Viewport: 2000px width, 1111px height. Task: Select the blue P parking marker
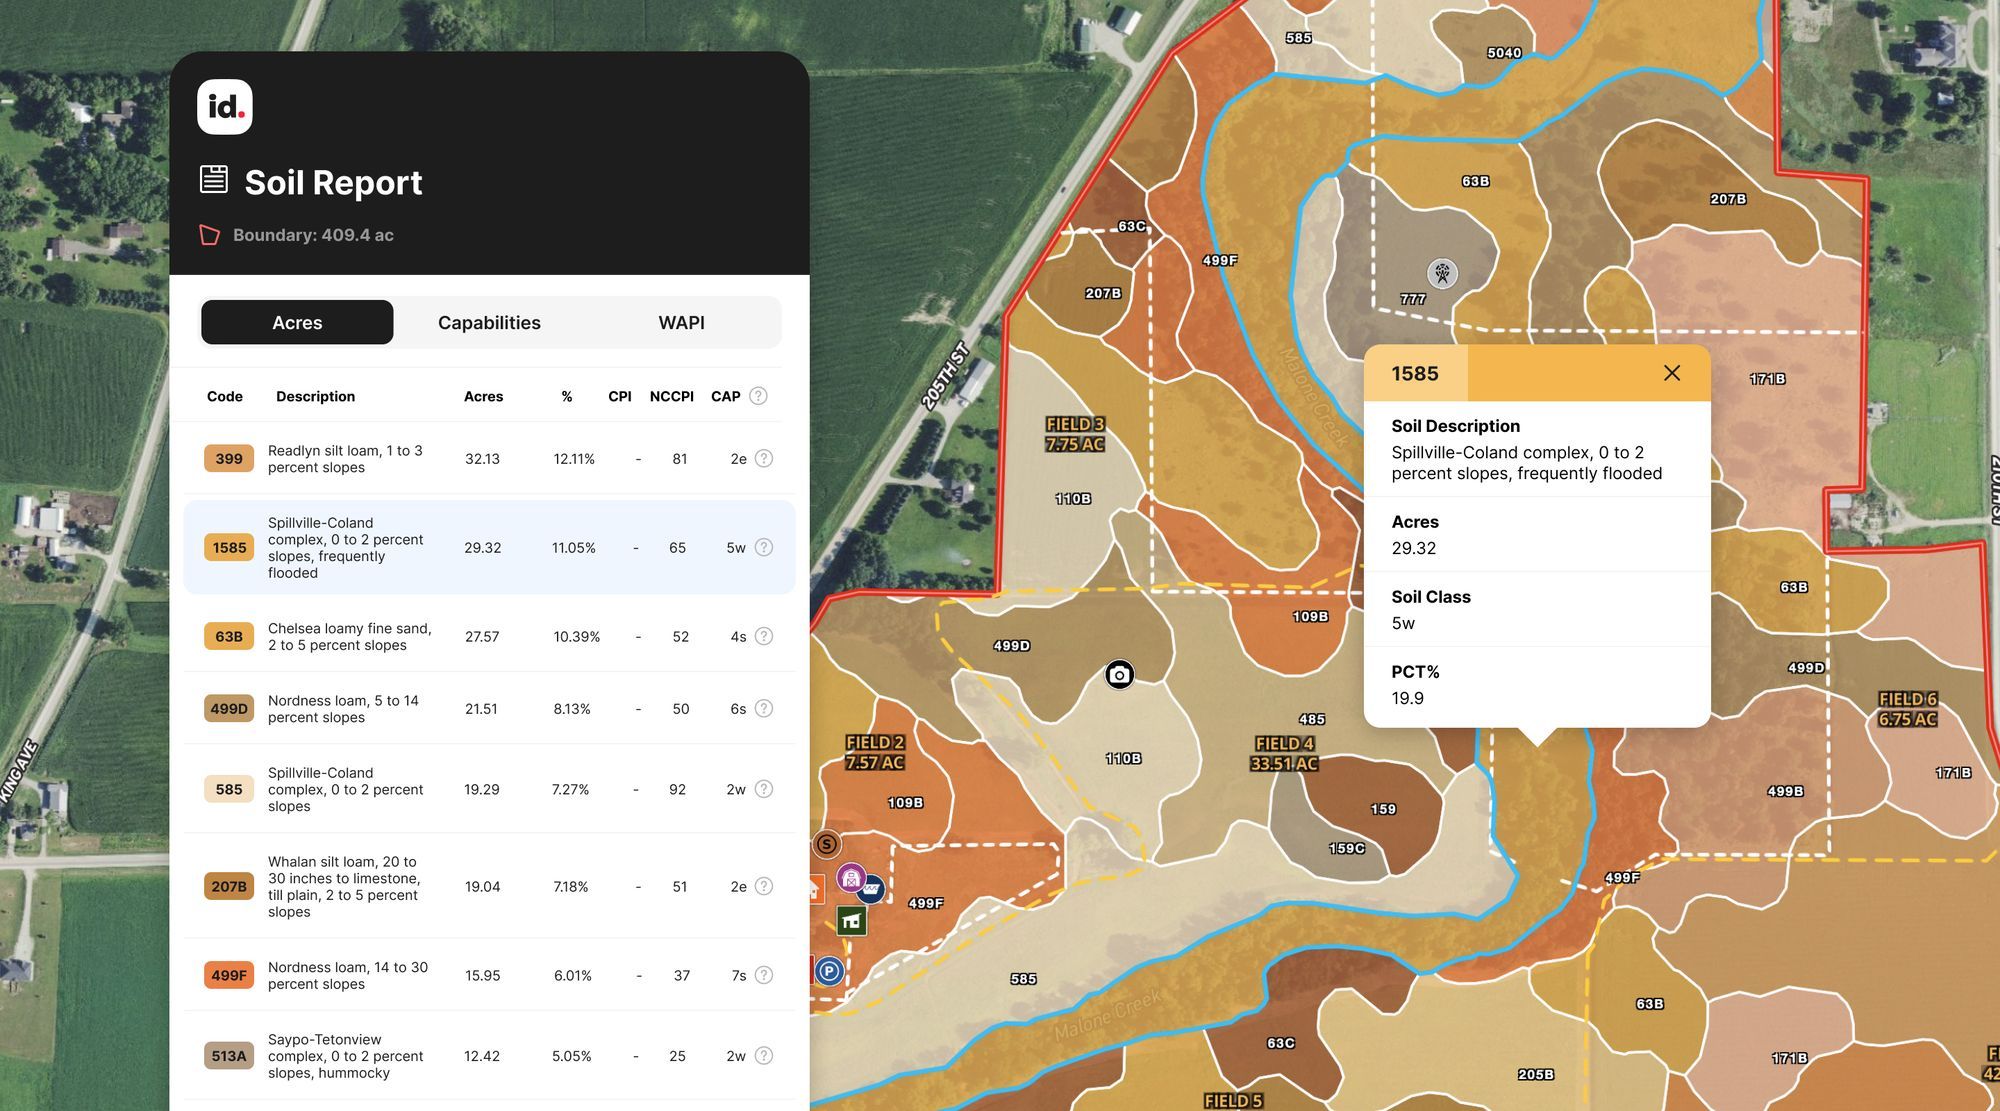click(828, 970)
